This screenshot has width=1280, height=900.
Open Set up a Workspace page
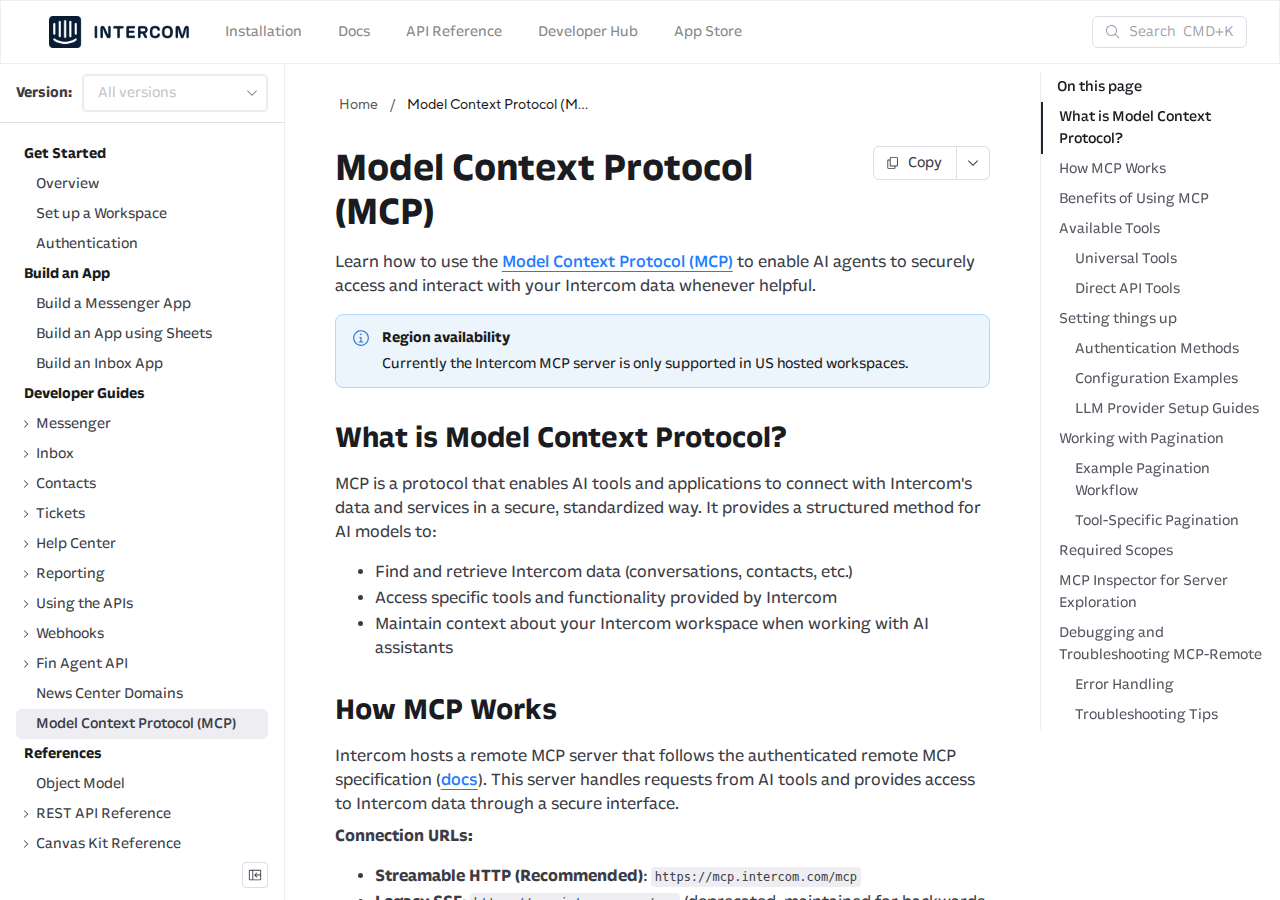[x=101, y=213]
